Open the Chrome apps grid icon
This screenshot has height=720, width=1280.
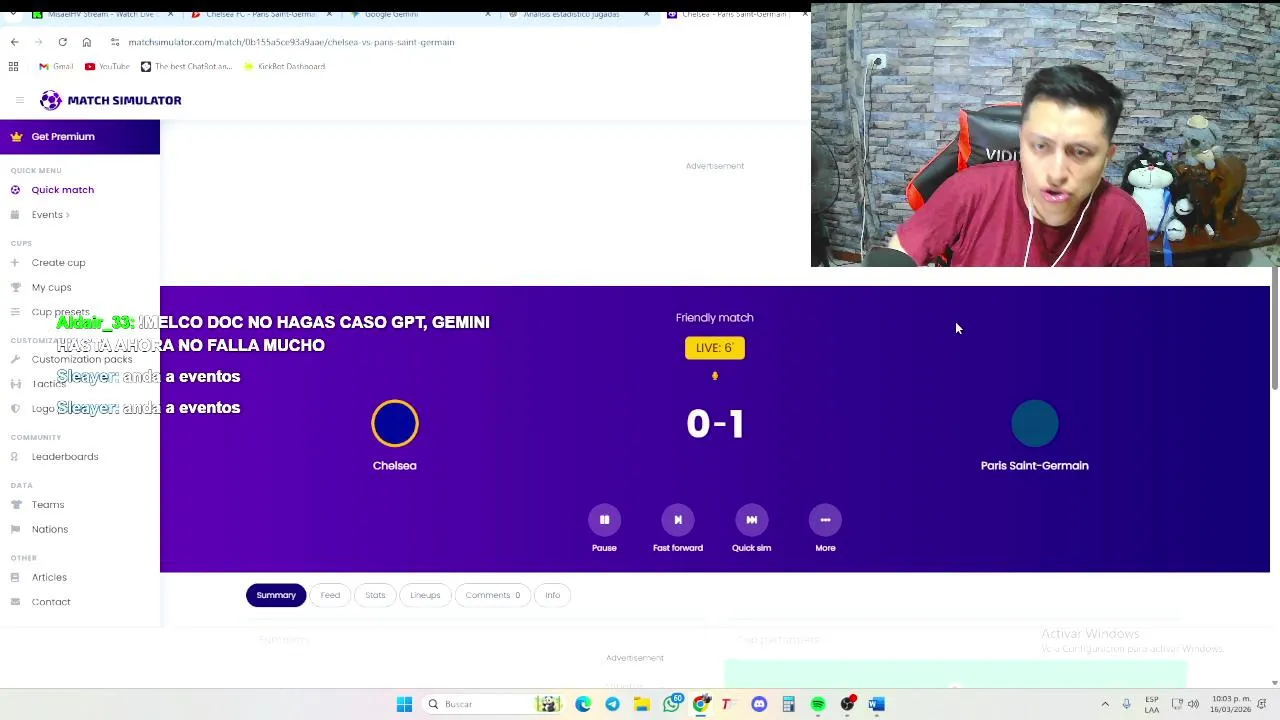coord(13,66)
